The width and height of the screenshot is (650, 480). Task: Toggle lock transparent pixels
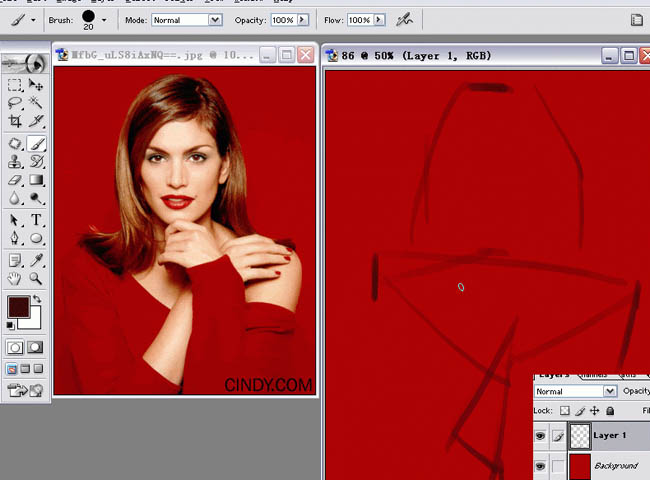click(565, 411)
